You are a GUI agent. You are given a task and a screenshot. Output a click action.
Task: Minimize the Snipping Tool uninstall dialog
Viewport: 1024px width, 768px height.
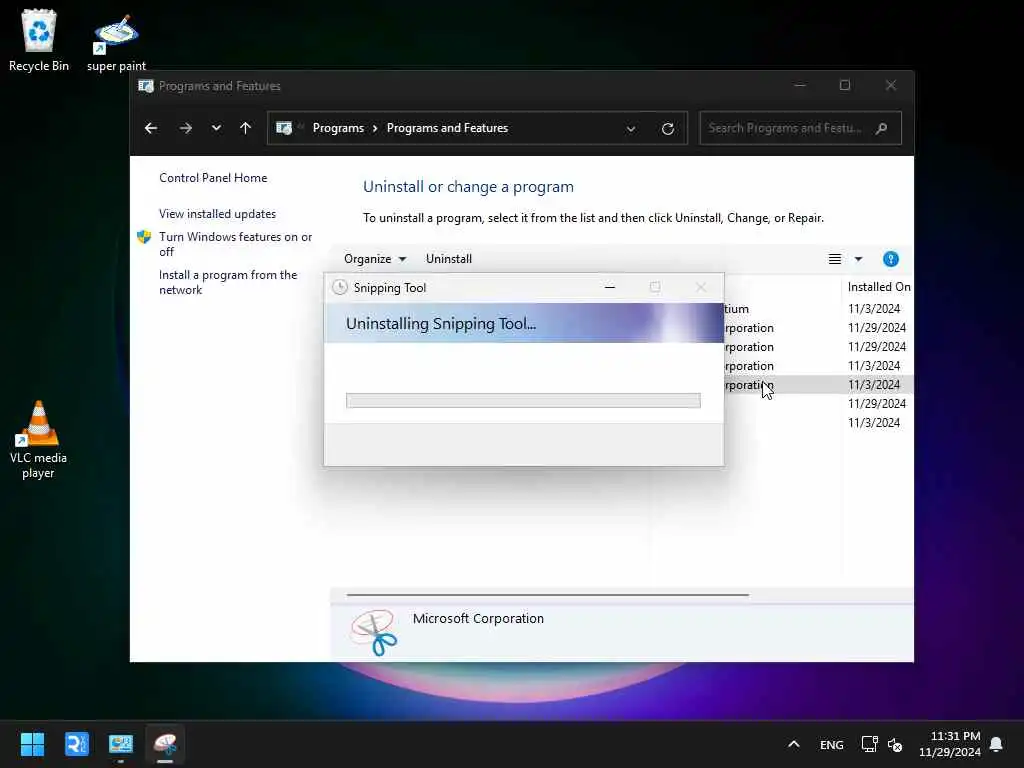[610, 287]
